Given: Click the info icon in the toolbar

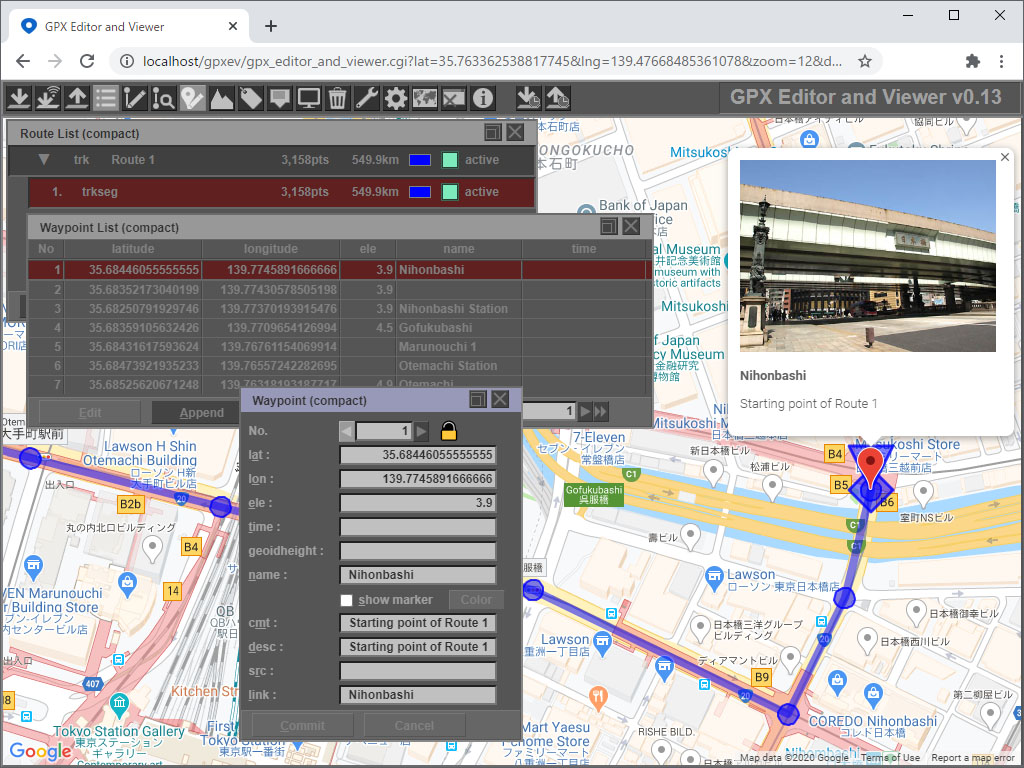Looking at the screenshot, I should click(483, 98).
